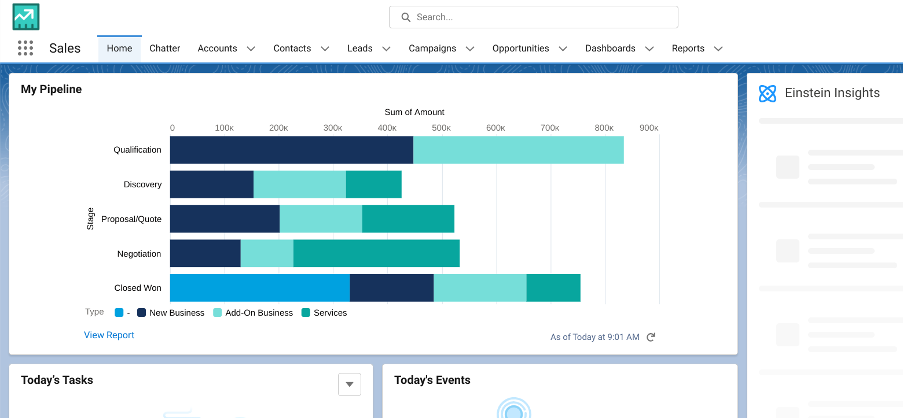Go to the Opportunities tab

click(521, 48)
